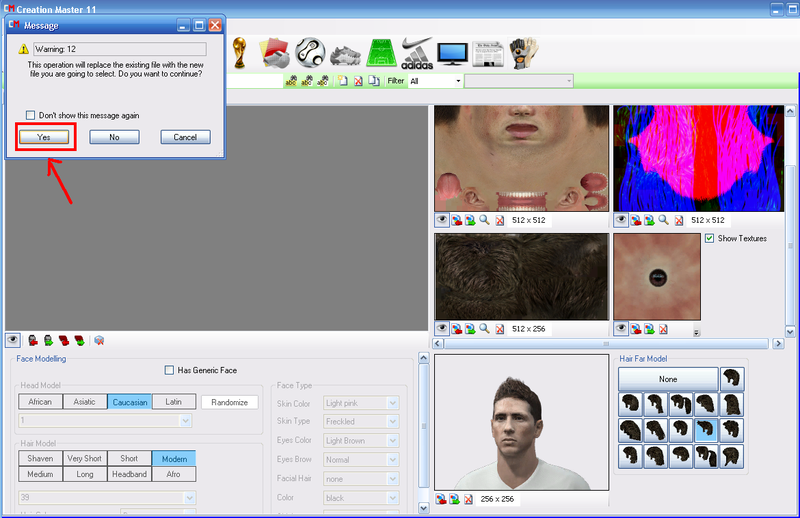Click the referee cards and whistle icon
This screenshot has width=800, height=518.
274,52
